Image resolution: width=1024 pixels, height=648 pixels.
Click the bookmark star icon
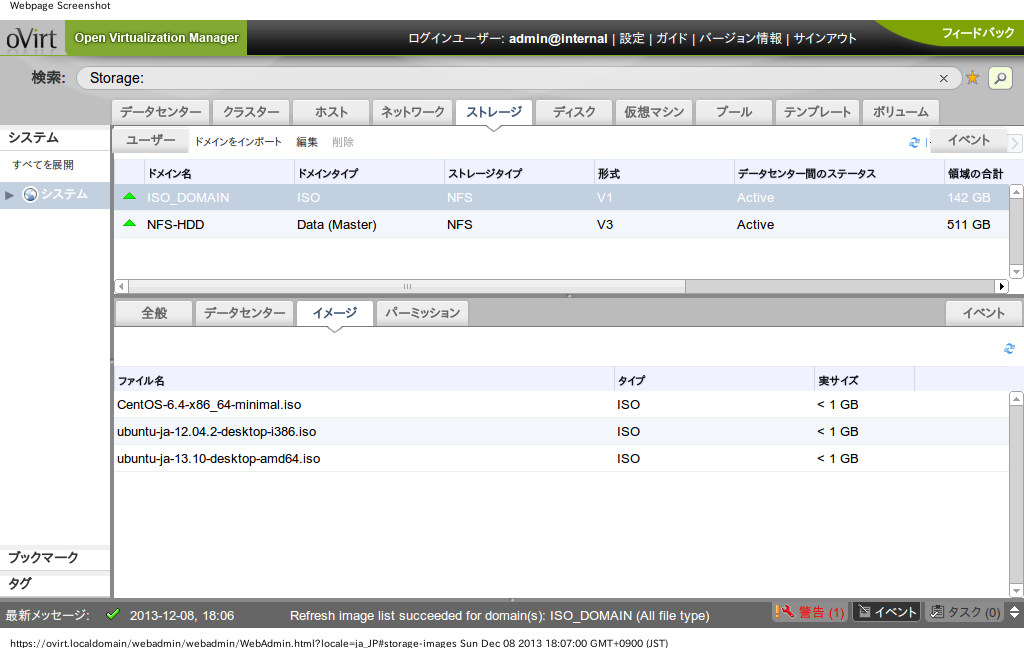tap(972, 78)
